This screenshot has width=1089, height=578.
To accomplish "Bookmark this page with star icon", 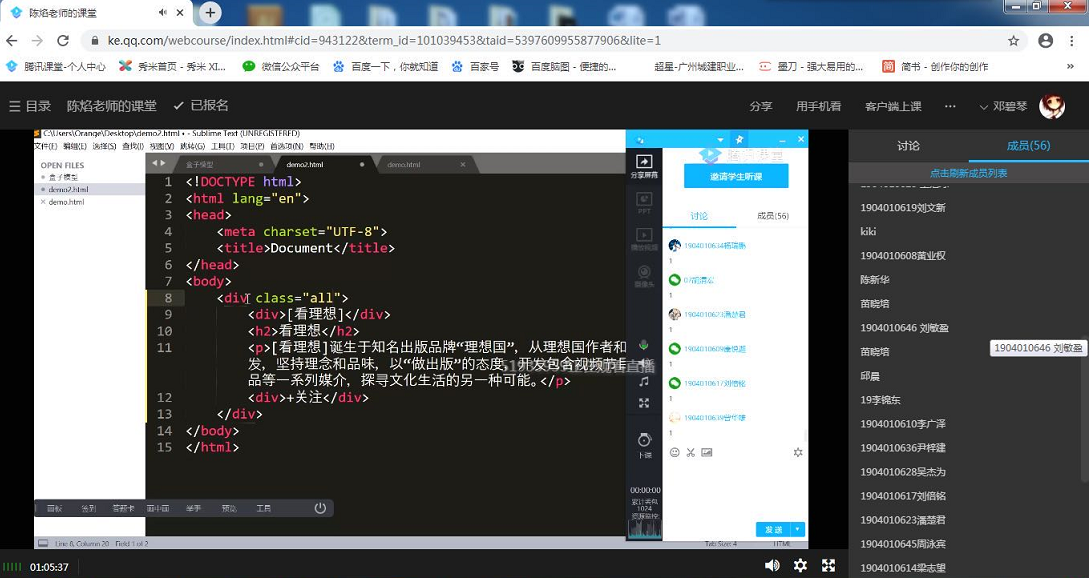I will (x=1013, y=41).
